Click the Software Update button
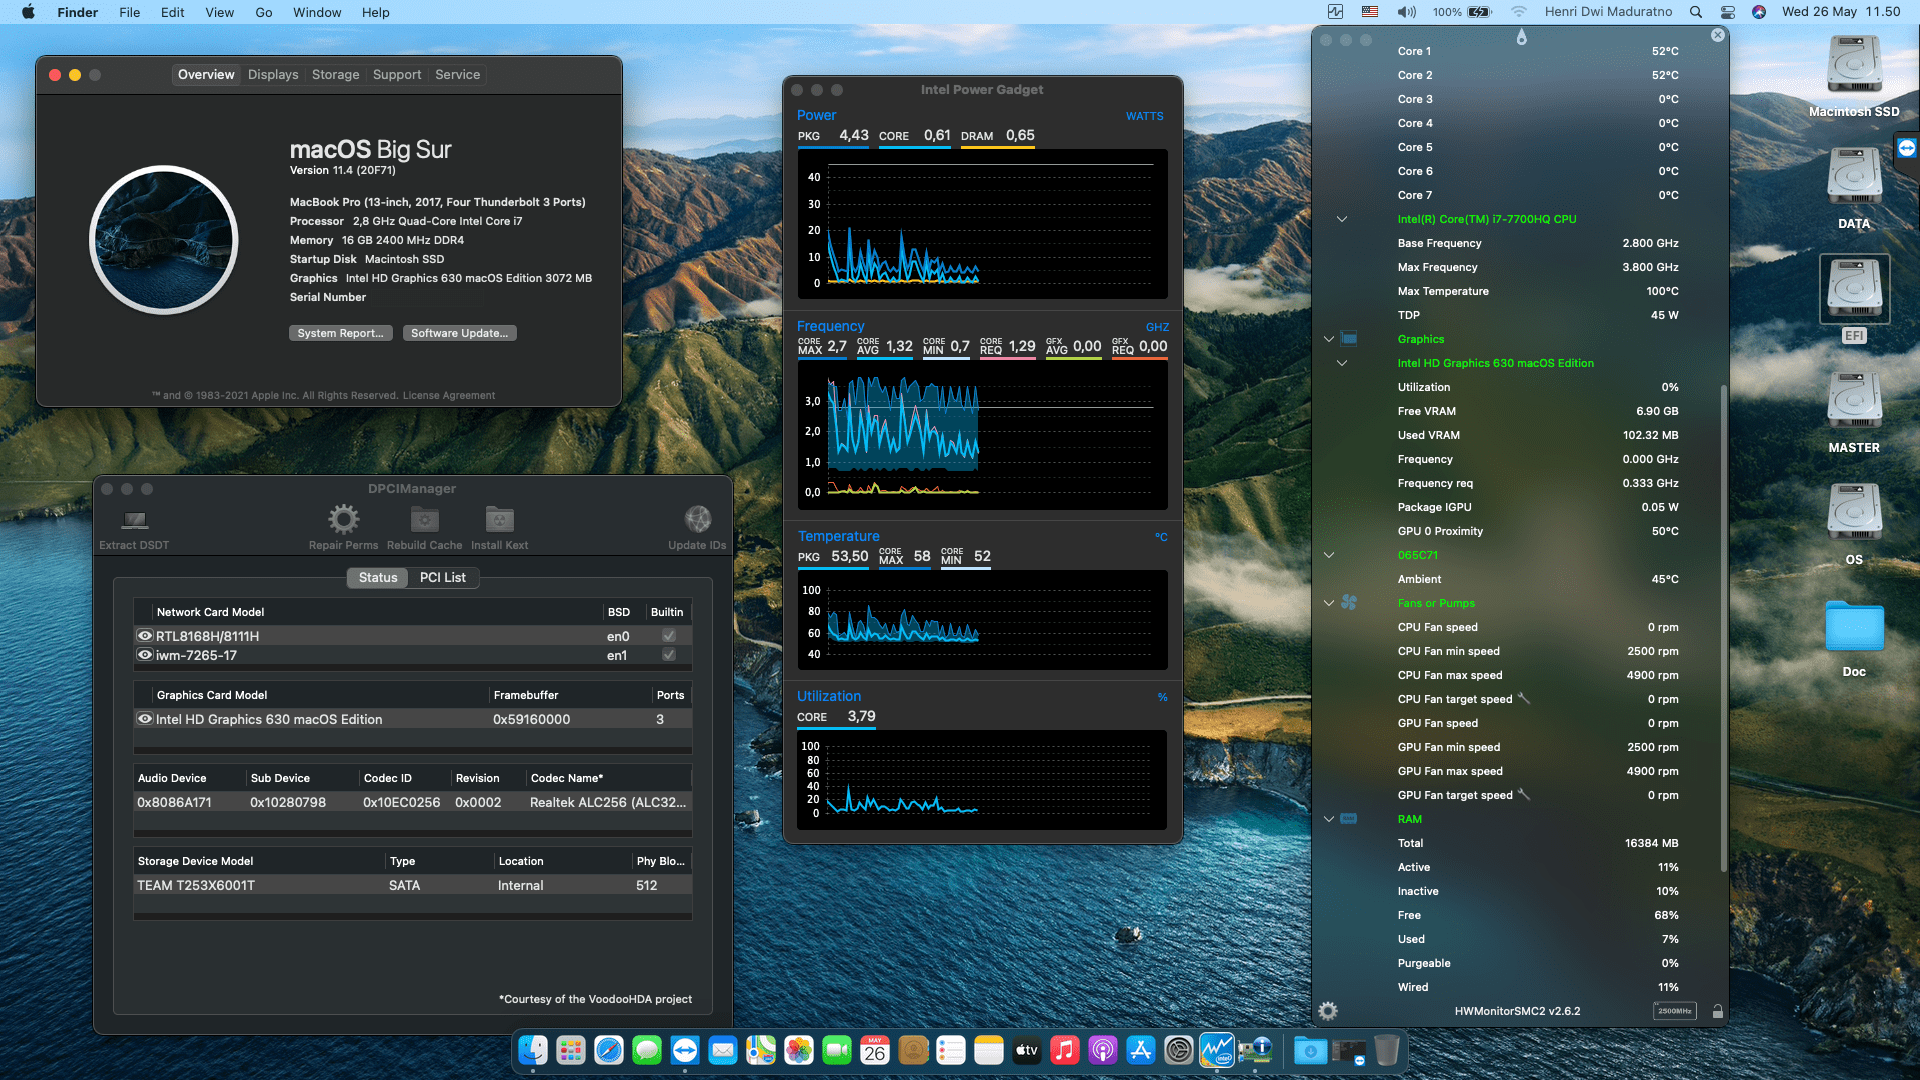 [460, 333]
